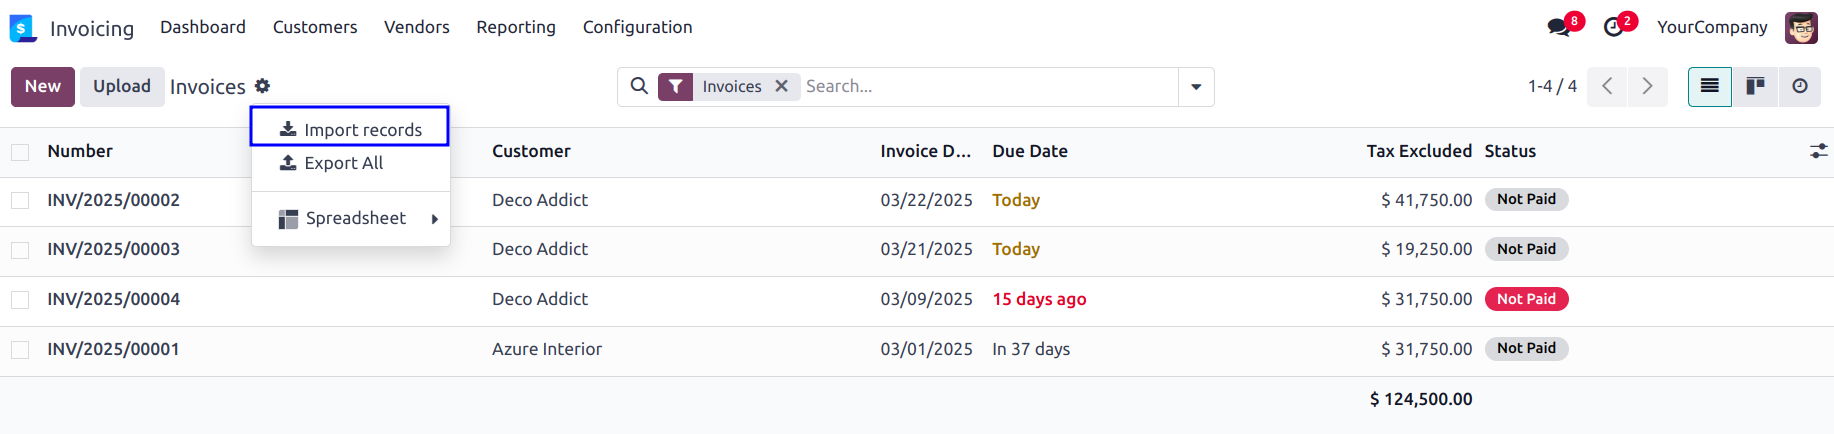Screen dimensions: 1834x434
Task: Go to next page of records
Action: coord(1647,87)
